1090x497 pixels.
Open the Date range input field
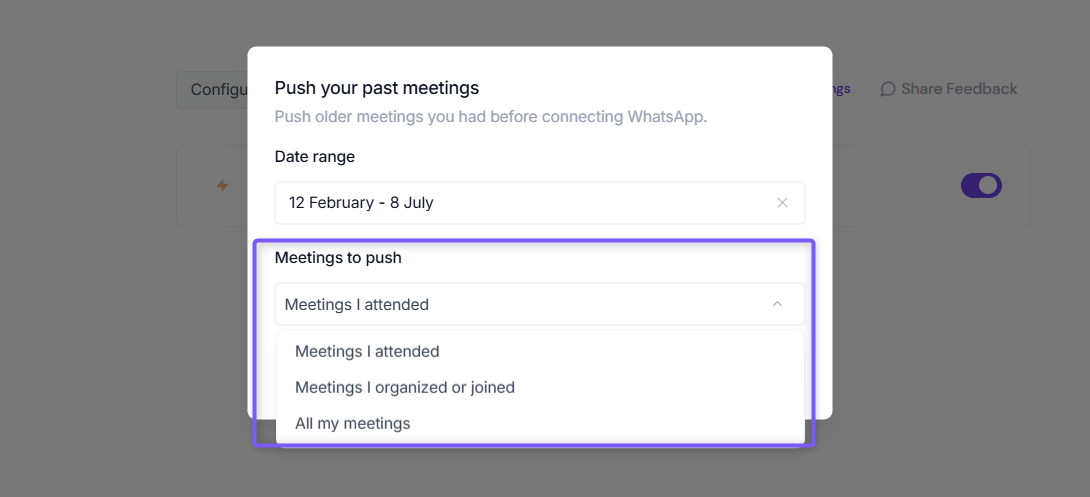[x=539, y=203]
